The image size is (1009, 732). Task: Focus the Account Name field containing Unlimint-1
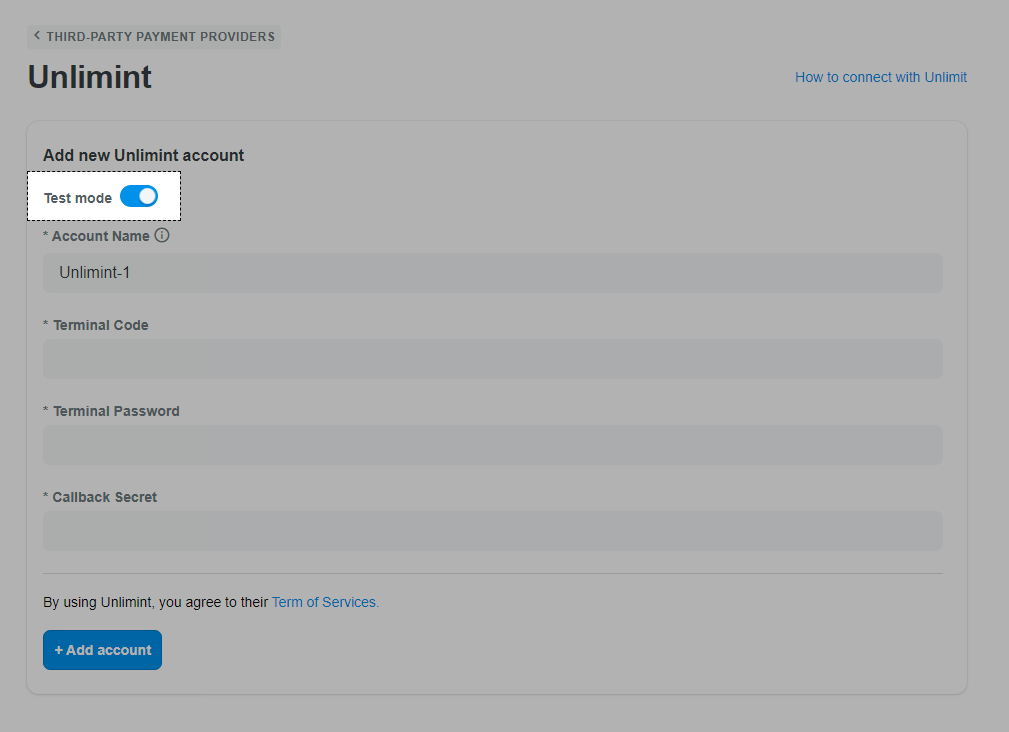coord(493,273)
